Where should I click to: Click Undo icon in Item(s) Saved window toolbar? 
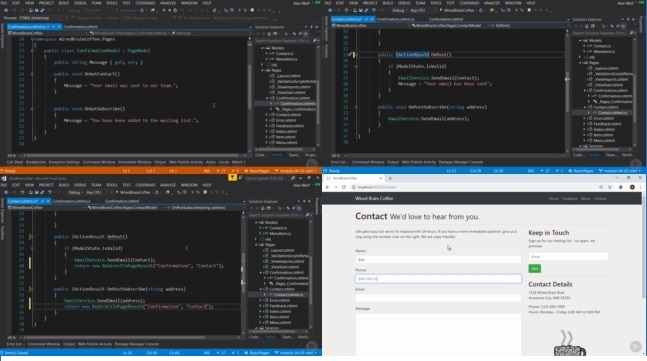point(50,192)
